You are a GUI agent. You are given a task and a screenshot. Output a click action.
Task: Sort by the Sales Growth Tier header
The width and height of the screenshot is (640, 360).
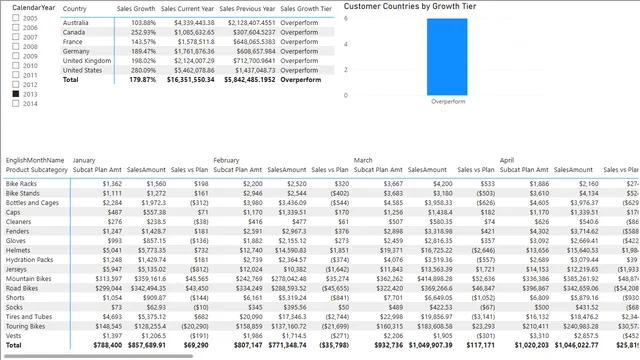pos(306,9)
